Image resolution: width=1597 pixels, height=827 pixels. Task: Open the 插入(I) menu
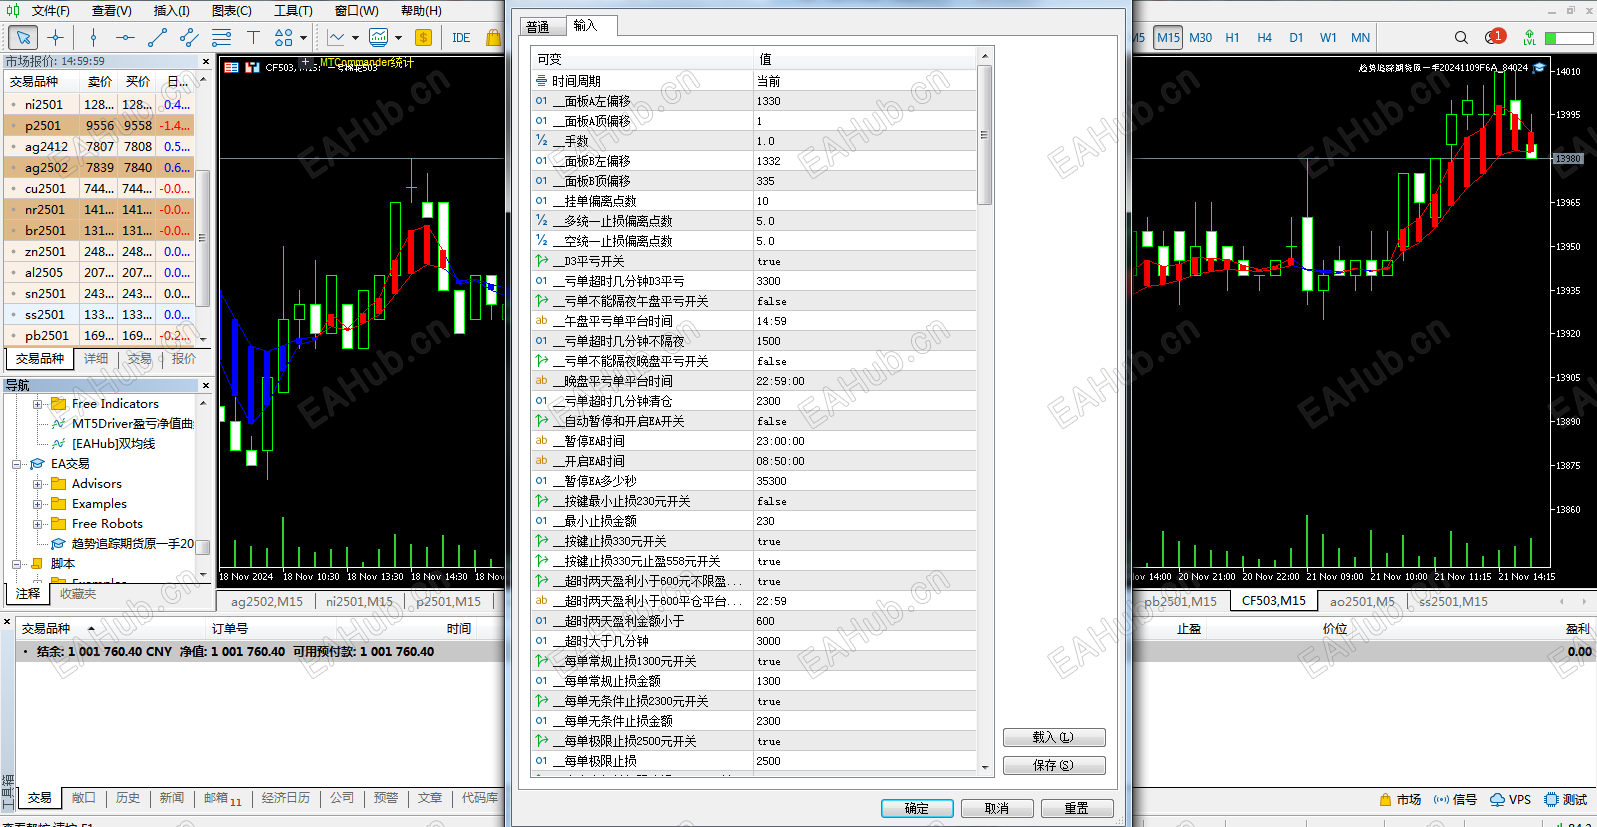coord(171,10)
